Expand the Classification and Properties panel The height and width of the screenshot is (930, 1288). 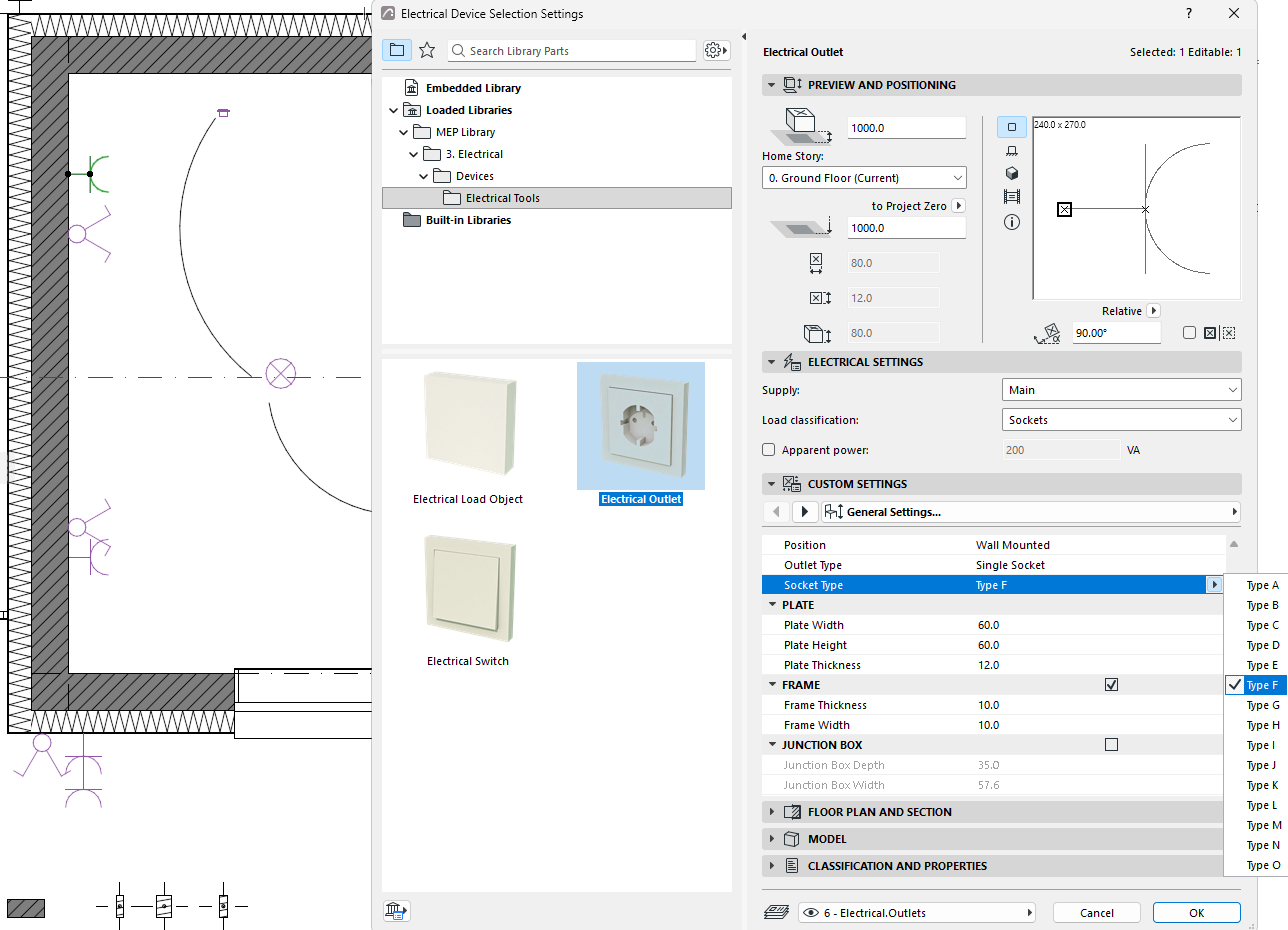click(771, 866)
